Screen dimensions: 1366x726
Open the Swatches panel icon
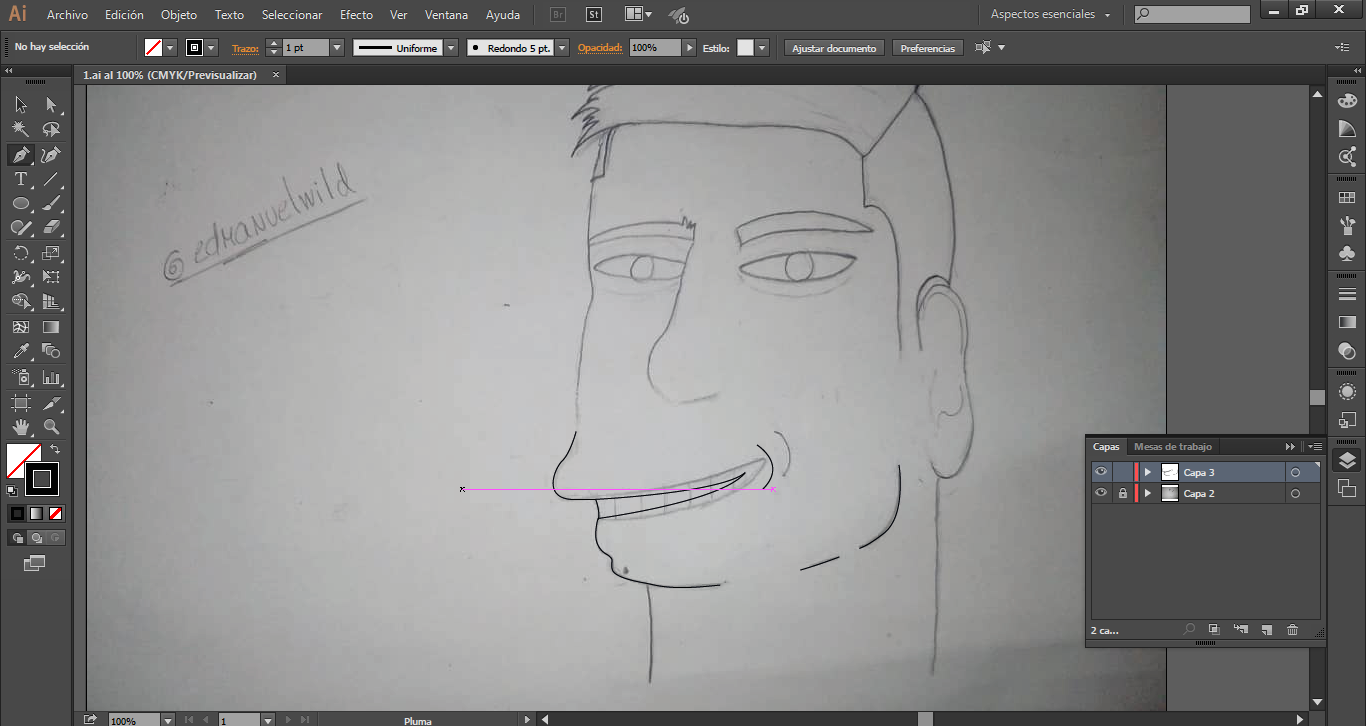[x=1347, y=199]
